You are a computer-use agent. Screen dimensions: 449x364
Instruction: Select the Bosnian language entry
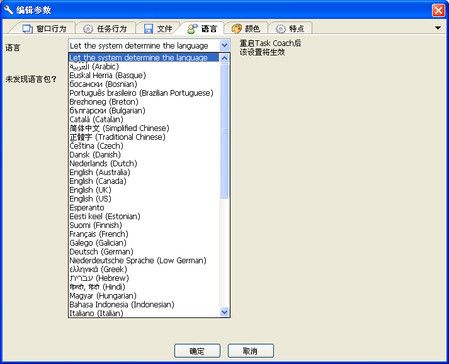click(144, 84)
